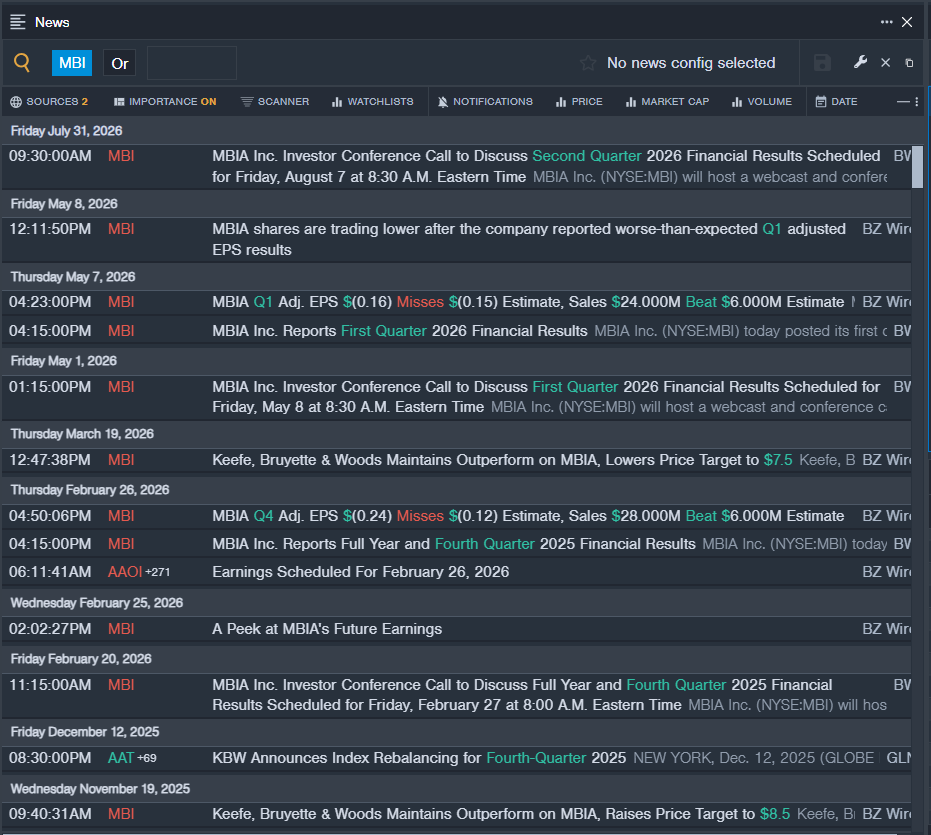931x835 pixels.
Task: Click the AAT ticker symbol
Action: [x=121, y=758]
